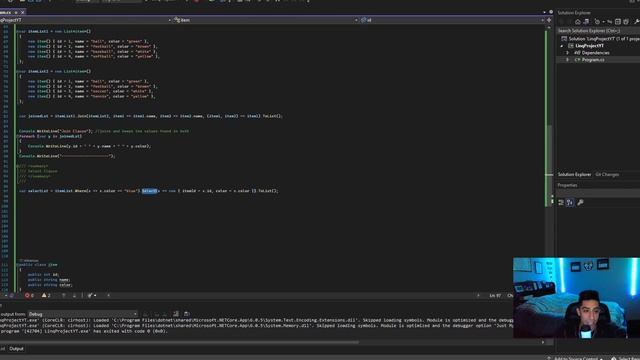This screenshot has width=640, height=360.
Task: Select the Output tab at bottom
Action: click(16, 349)
